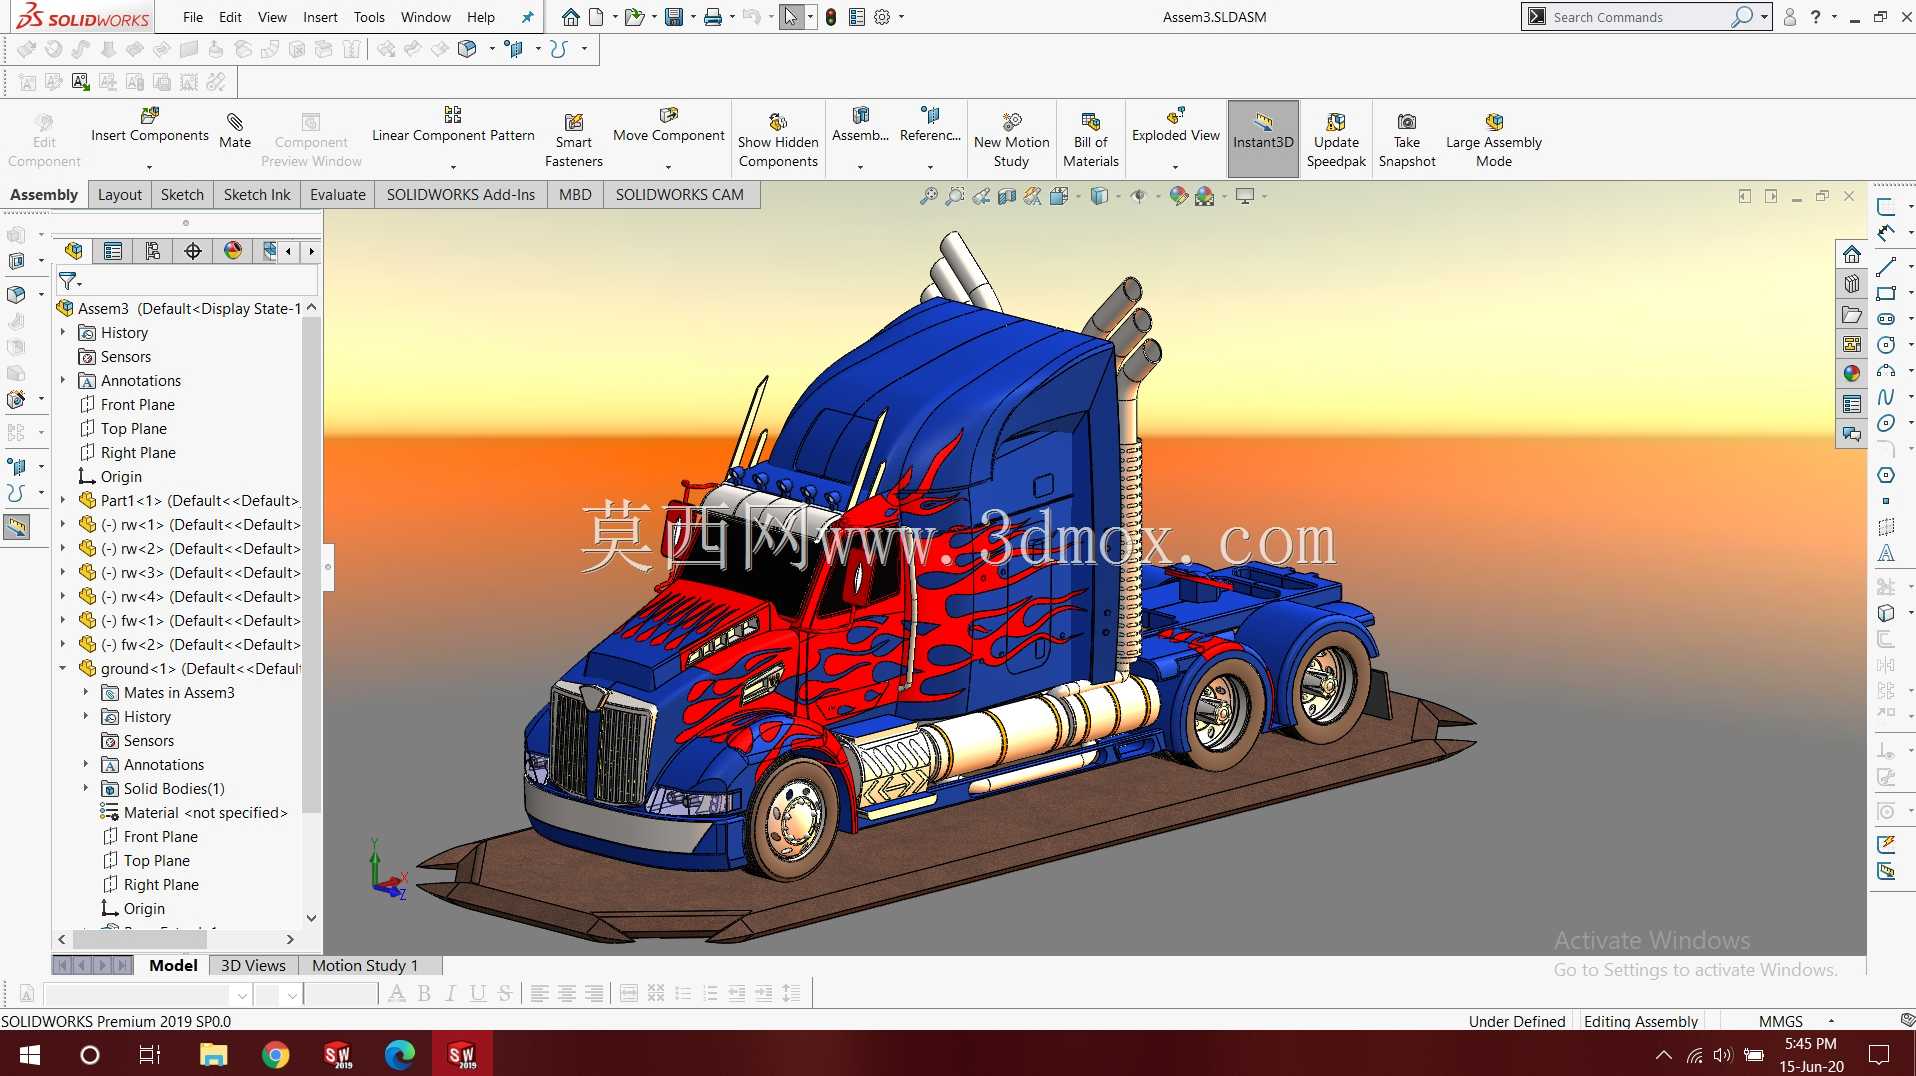Pin the SOLIDWORKS menu bar
The width and height of the screenshot is (1916, 1076).
(x=527, y=17)
